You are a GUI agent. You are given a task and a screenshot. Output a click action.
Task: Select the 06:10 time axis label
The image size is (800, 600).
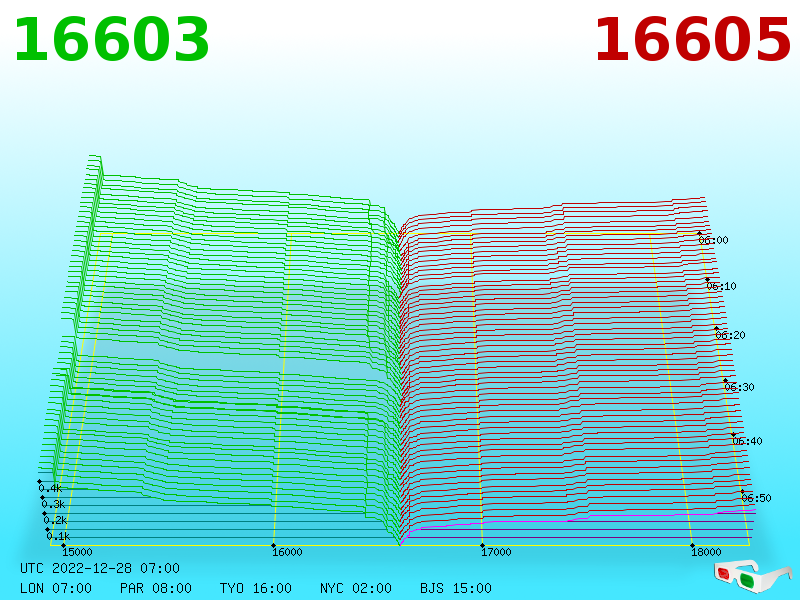click(721, 286)
